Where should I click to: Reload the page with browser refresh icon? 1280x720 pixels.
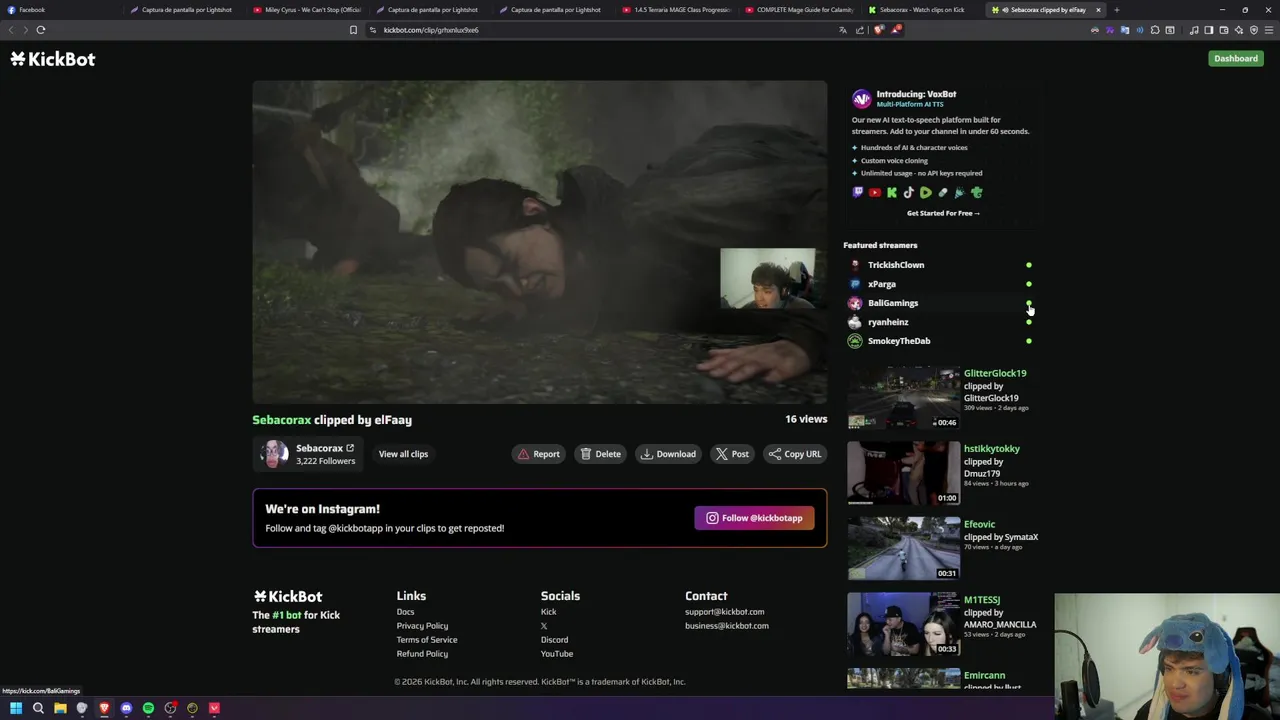(x=41, y=30)
